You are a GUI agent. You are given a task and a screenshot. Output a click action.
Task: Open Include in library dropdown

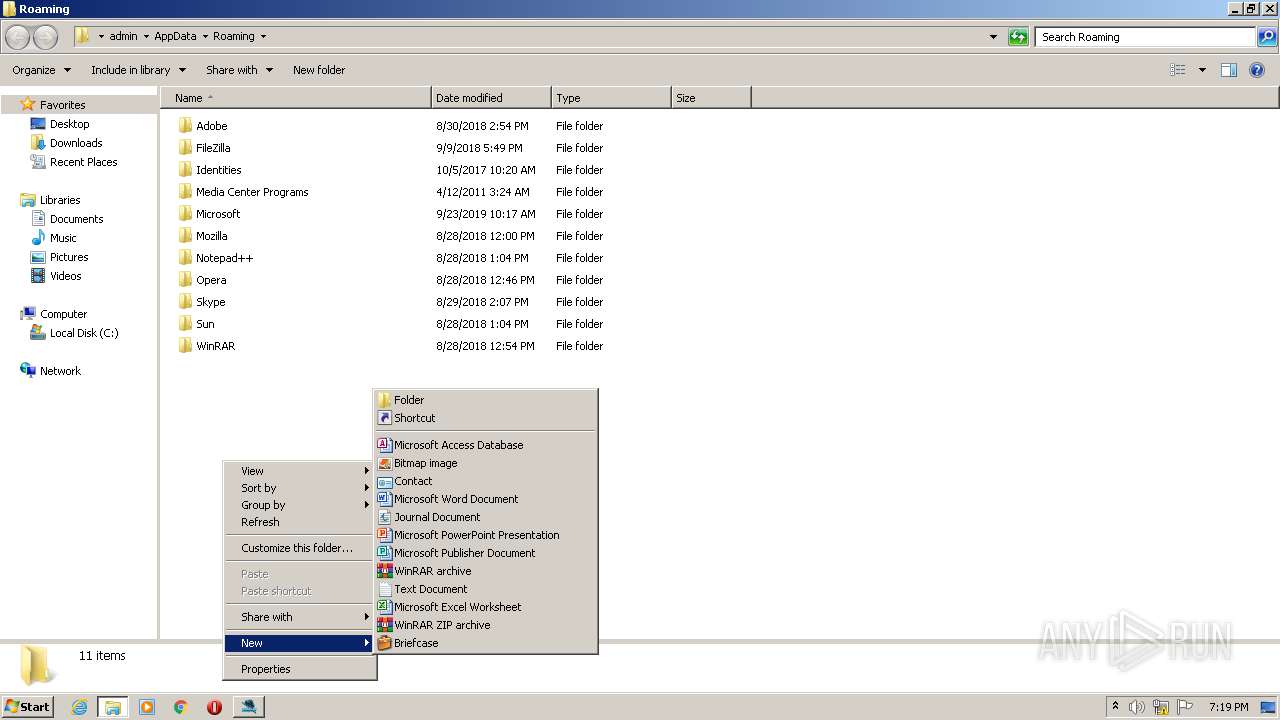[x=138, y=70]
